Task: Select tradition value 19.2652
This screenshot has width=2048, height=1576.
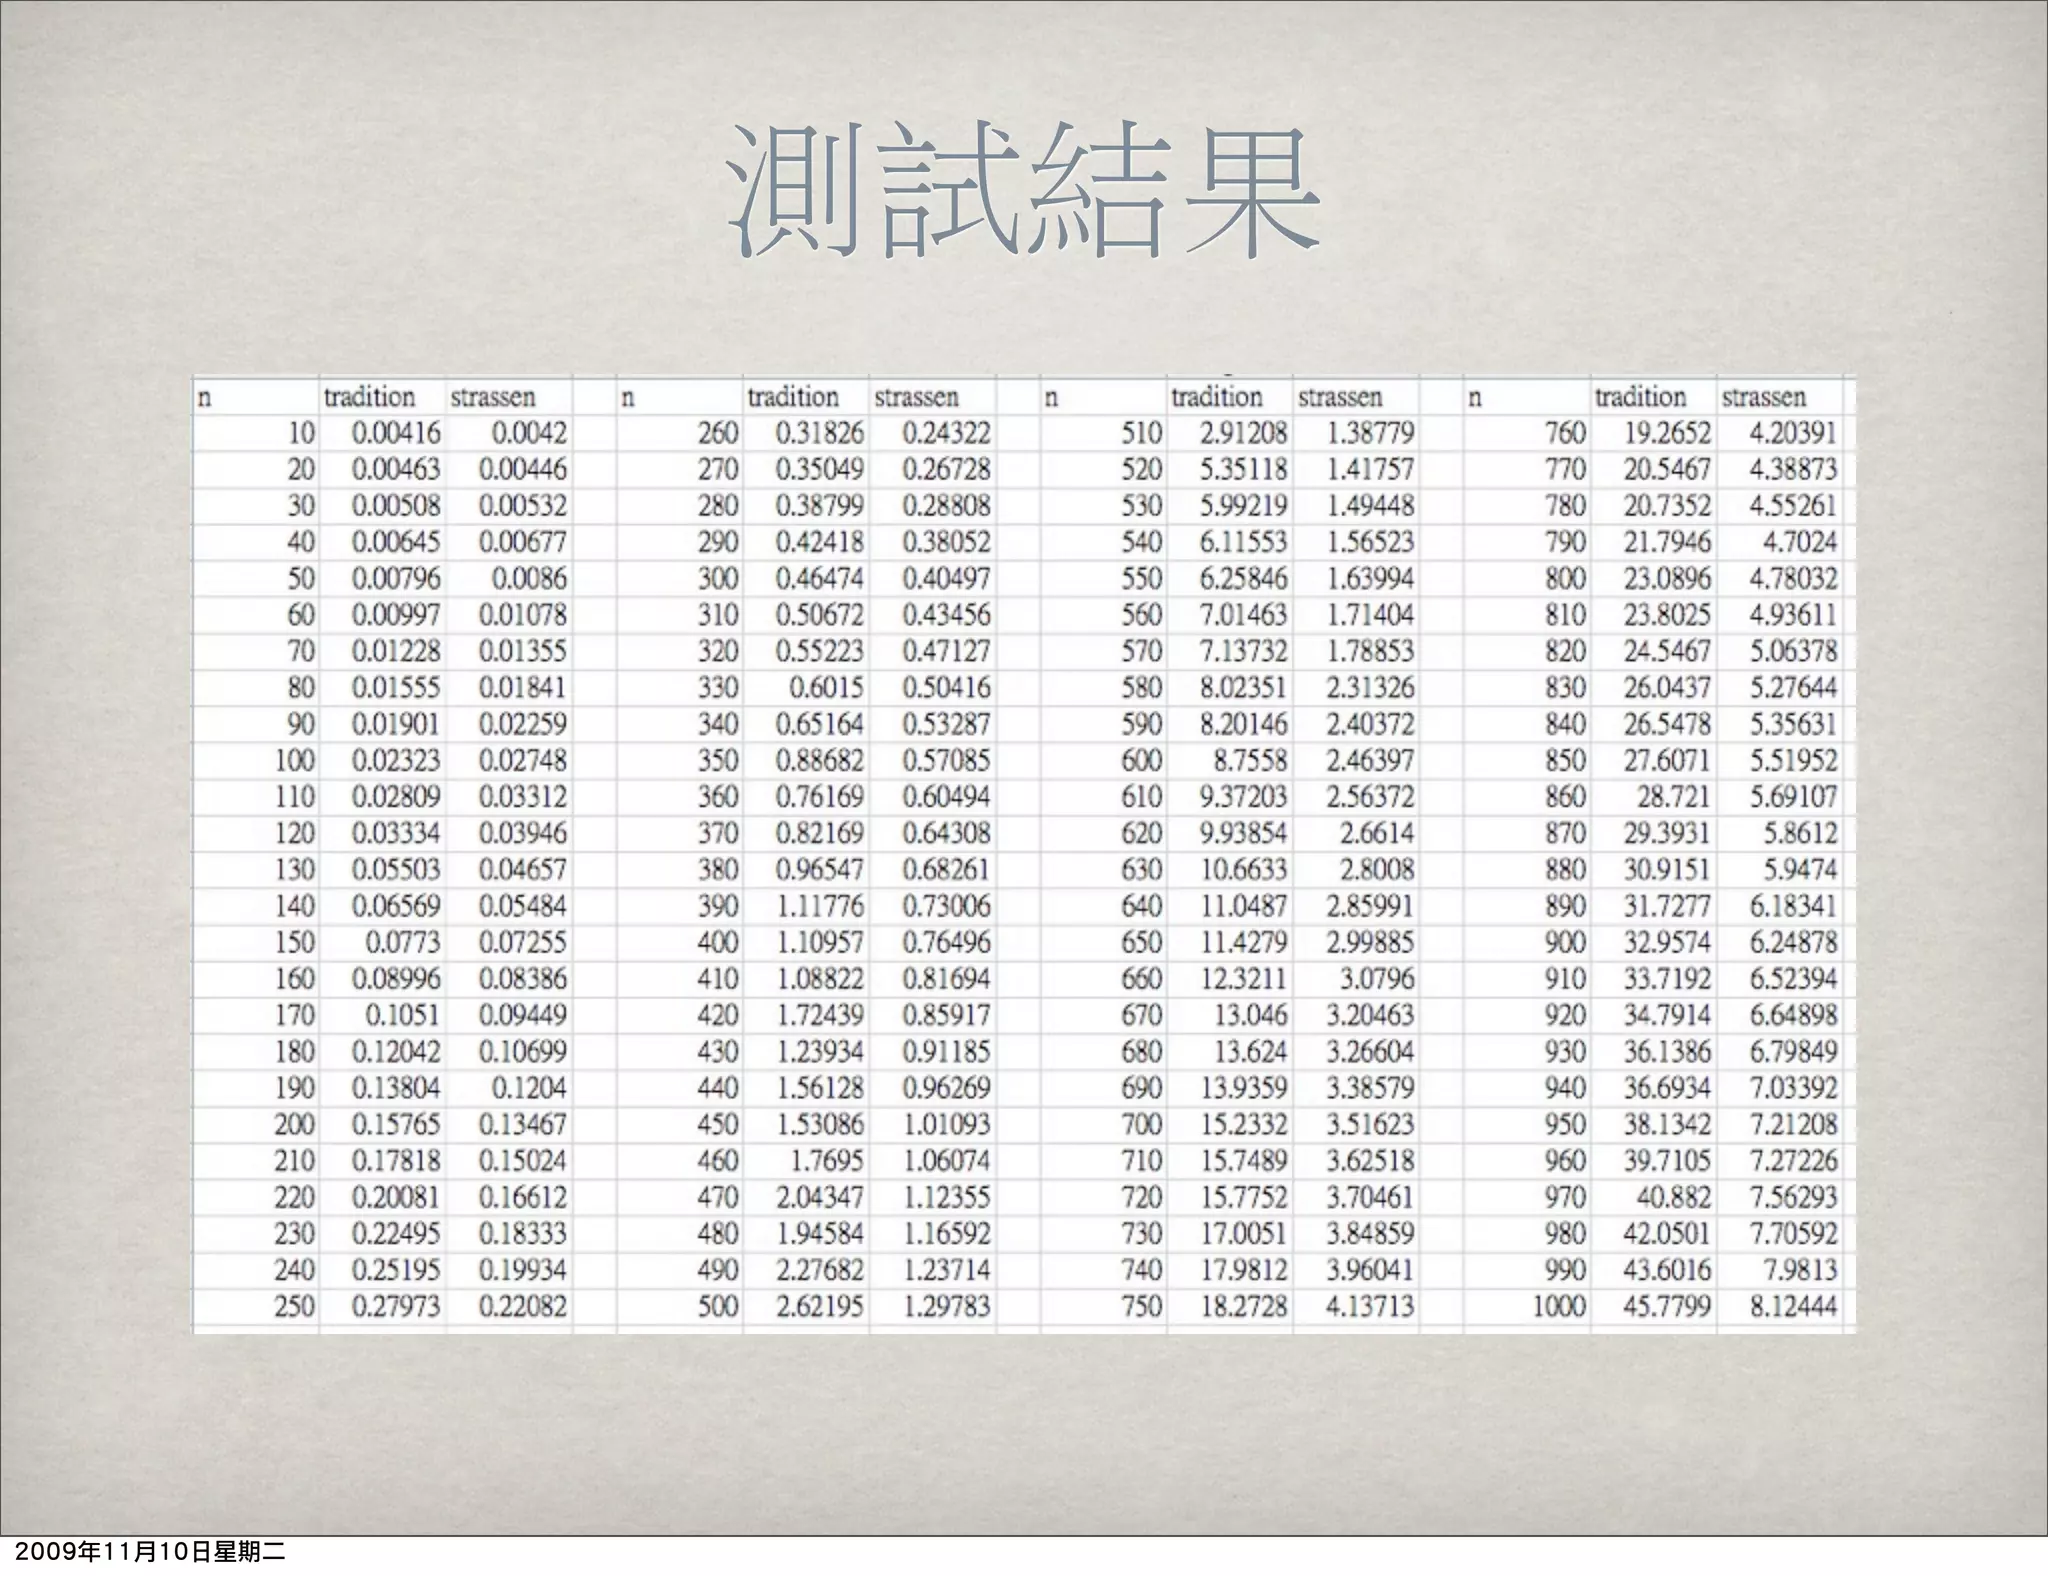Action: click(1668, 433)
